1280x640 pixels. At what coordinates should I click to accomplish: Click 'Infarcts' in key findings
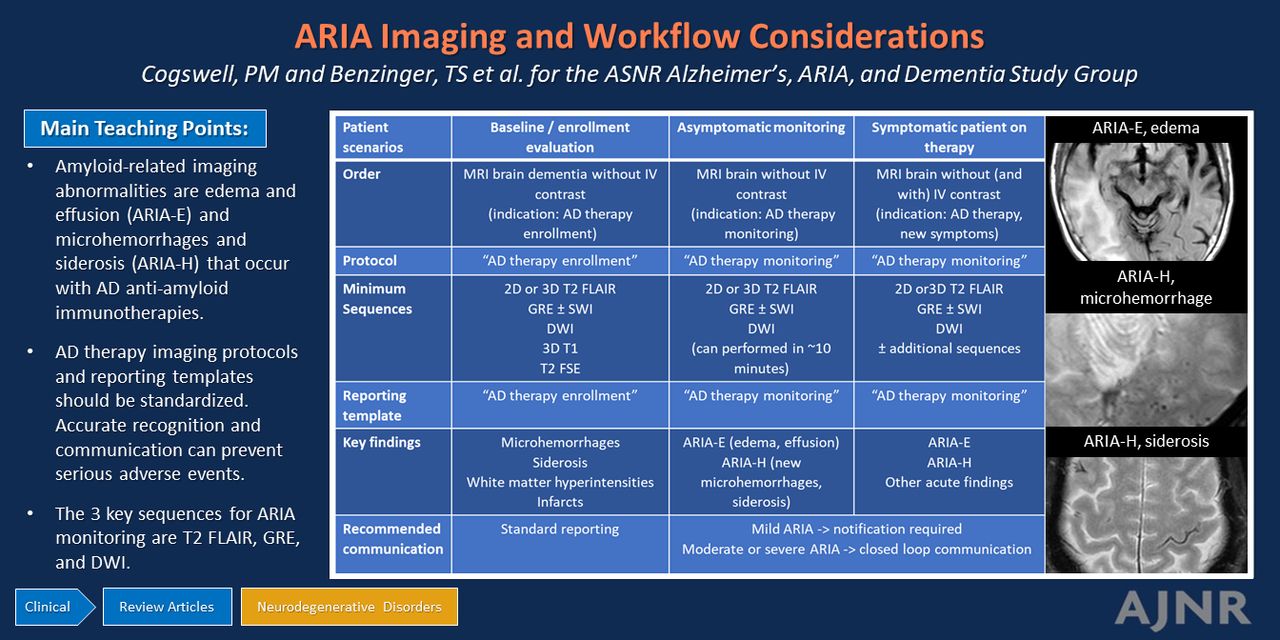pos(560,502)
